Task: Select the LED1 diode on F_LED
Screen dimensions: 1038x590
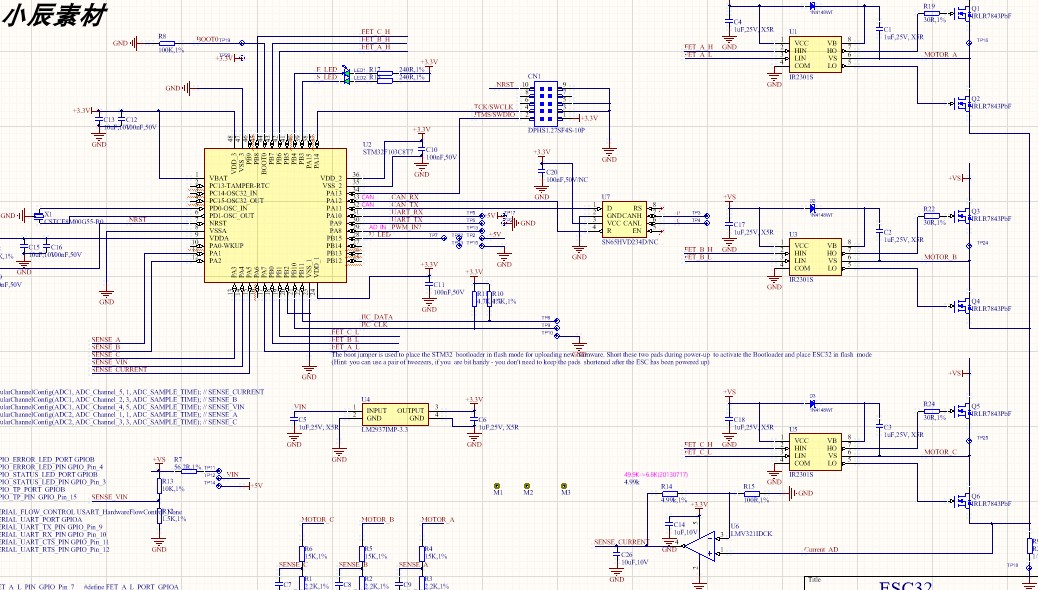Action: tap(346, 70)
